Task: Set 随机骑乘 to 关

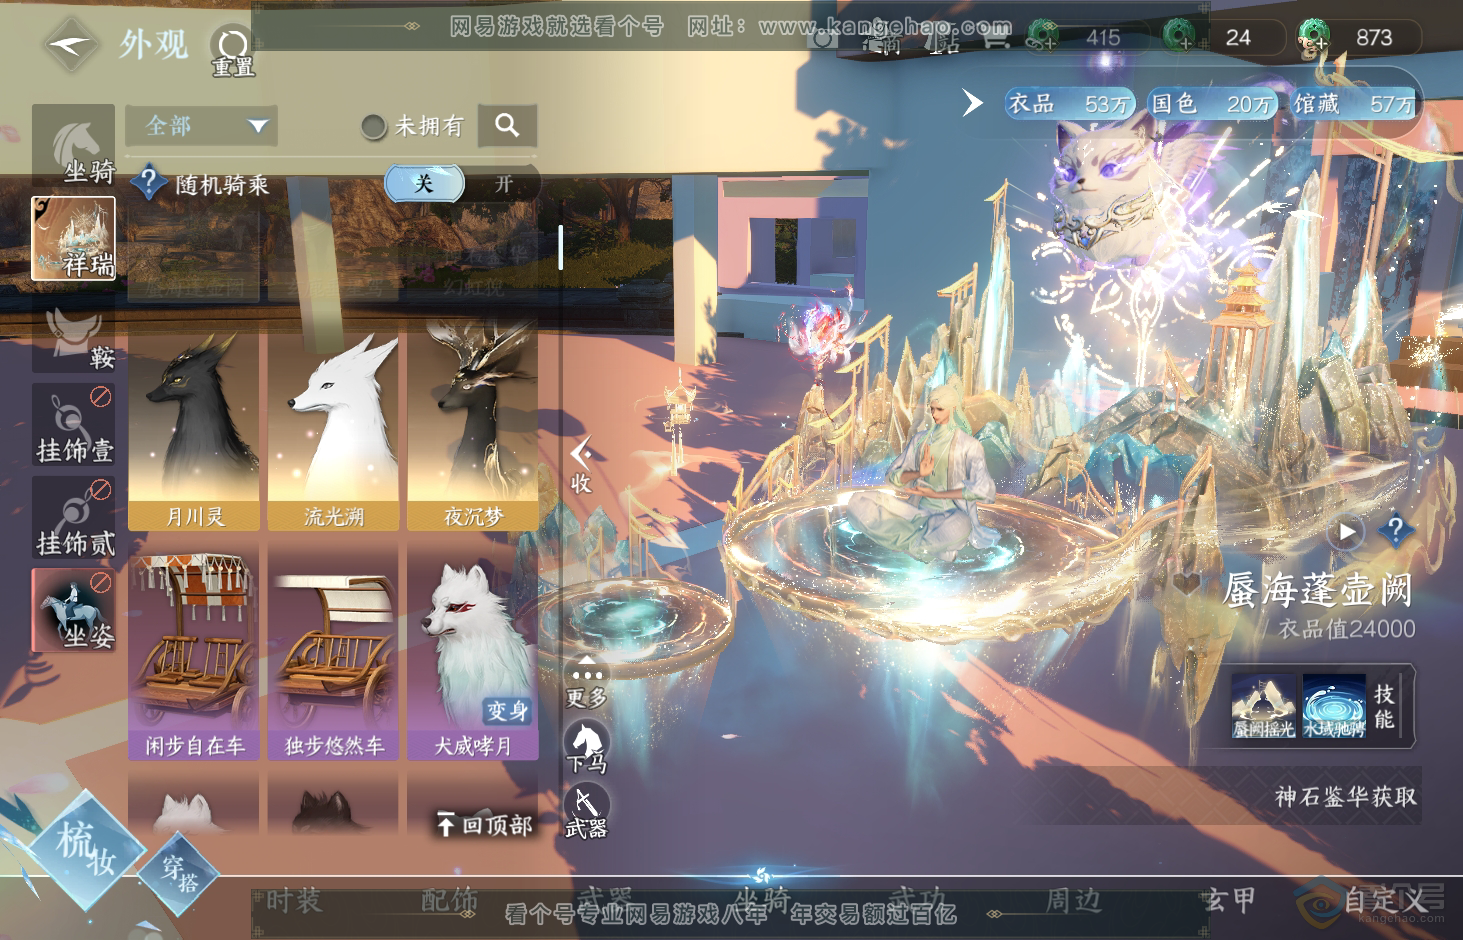Action: [424, 184]
